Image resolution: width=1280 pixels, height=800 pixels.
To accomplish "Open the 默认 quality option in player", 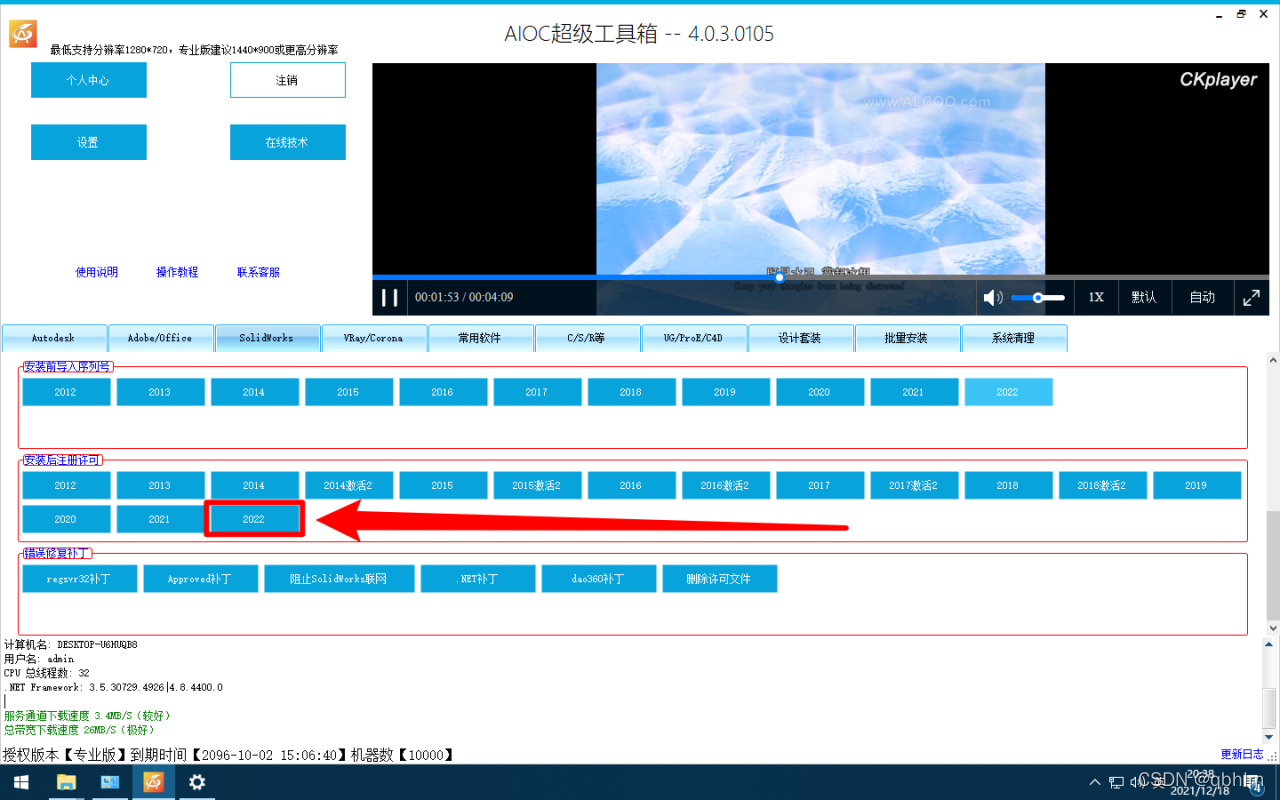I will pos(1144,297).
